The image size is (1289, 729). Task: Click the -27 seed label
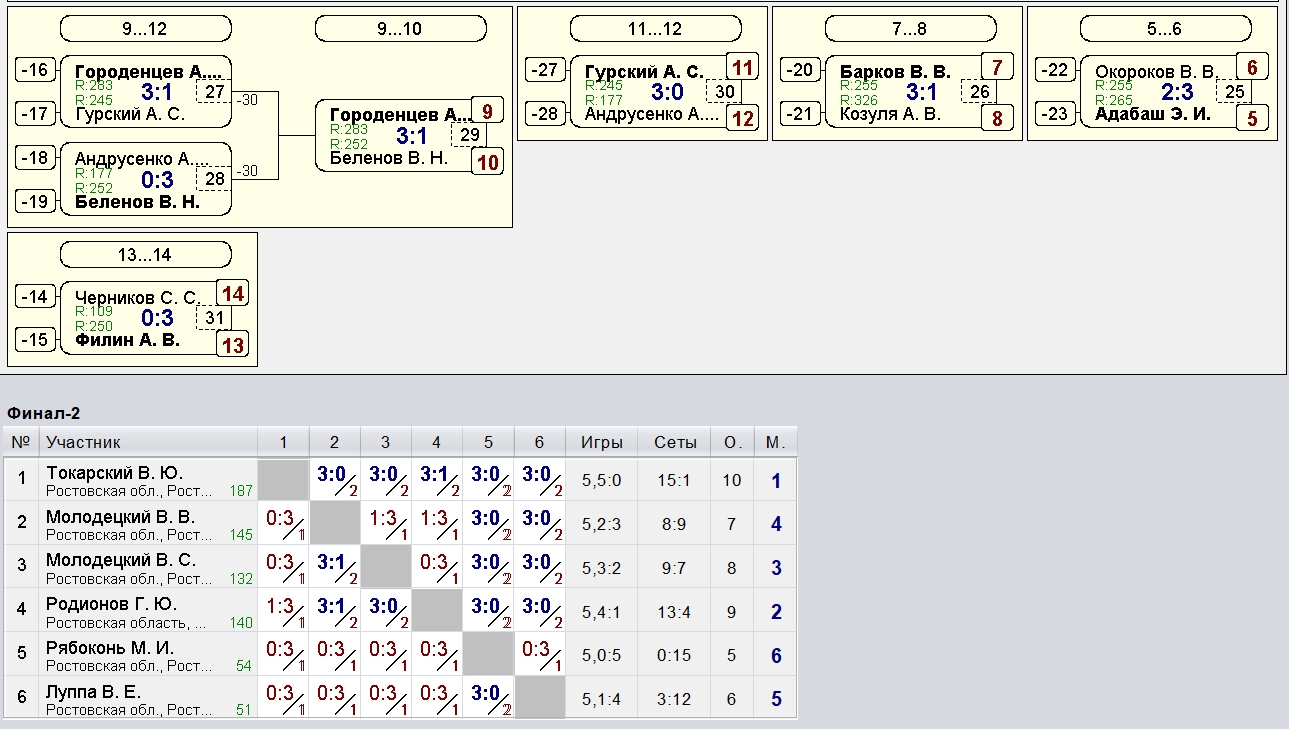[544, 70]
